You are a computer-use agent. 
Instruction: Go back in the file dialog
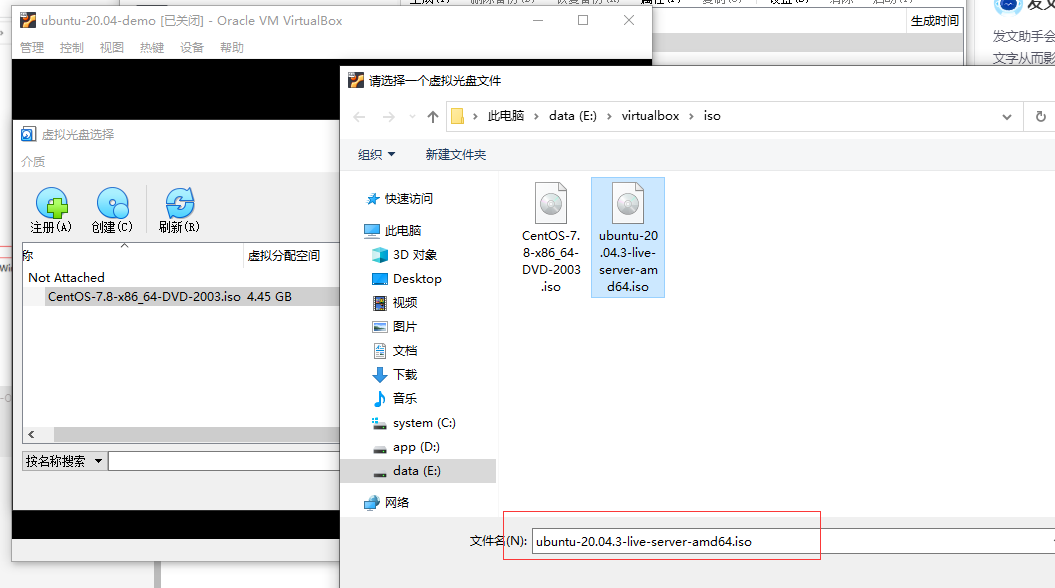359,117
